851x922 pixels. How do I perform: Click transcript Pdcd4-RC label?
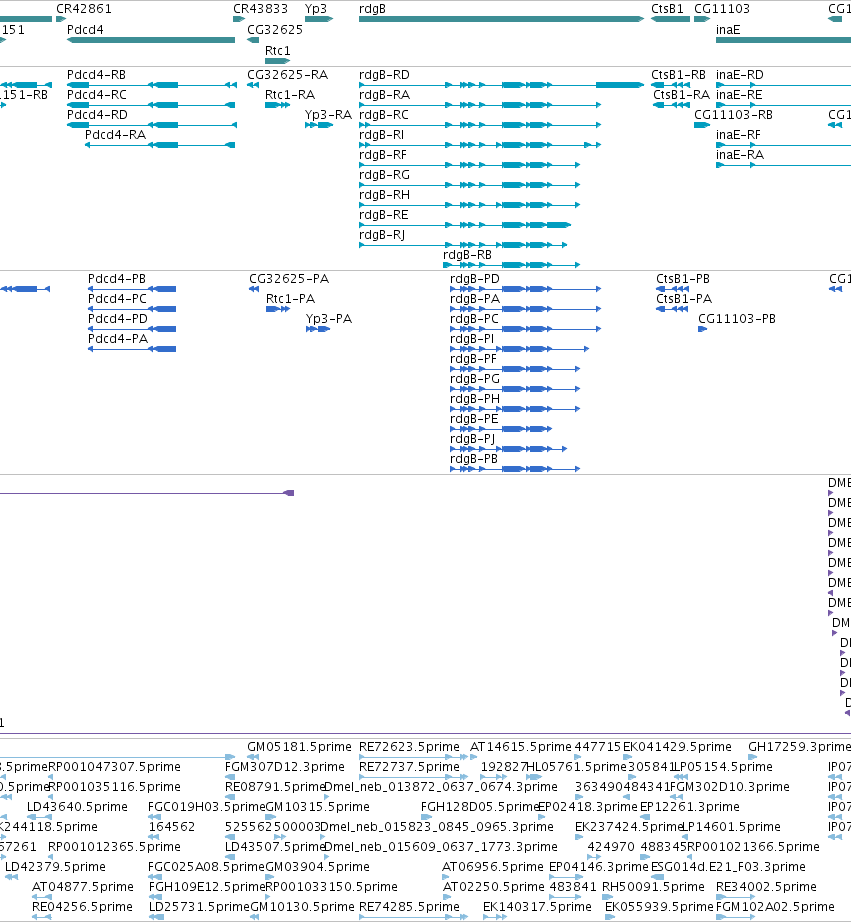pos(96,95)
